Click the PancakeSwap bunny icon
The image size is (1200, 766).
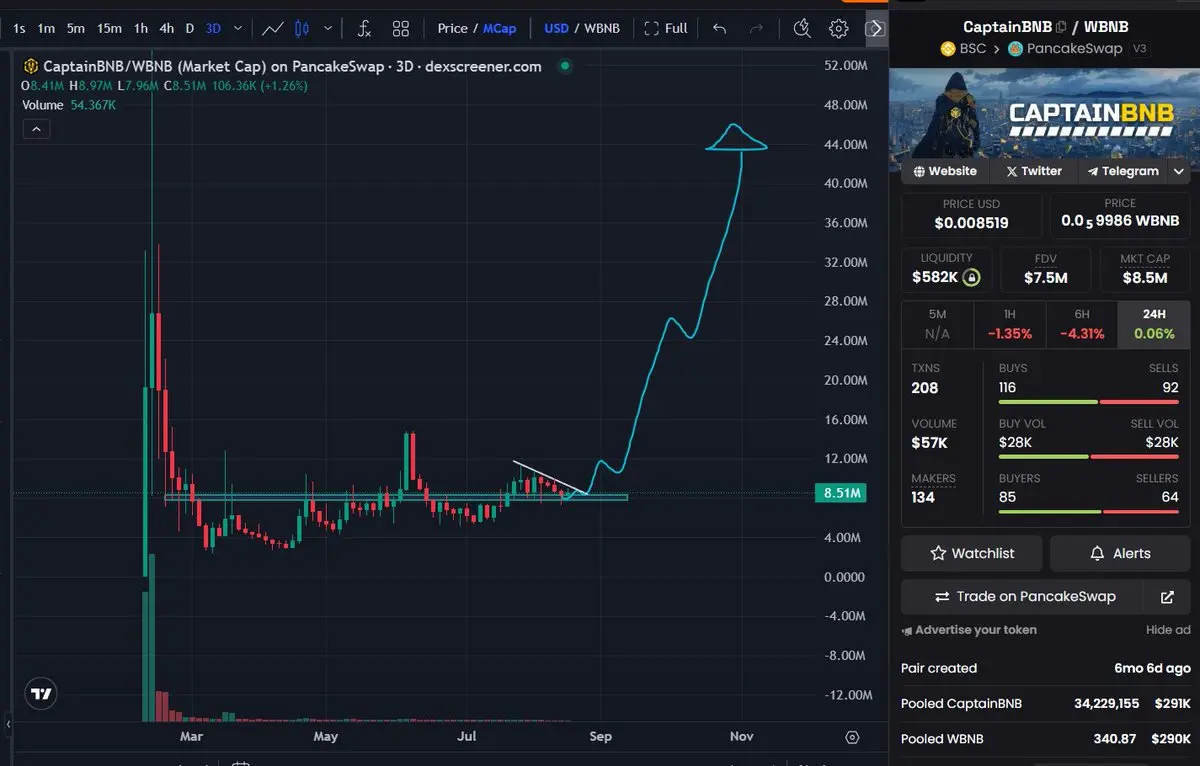[1015, 48]
